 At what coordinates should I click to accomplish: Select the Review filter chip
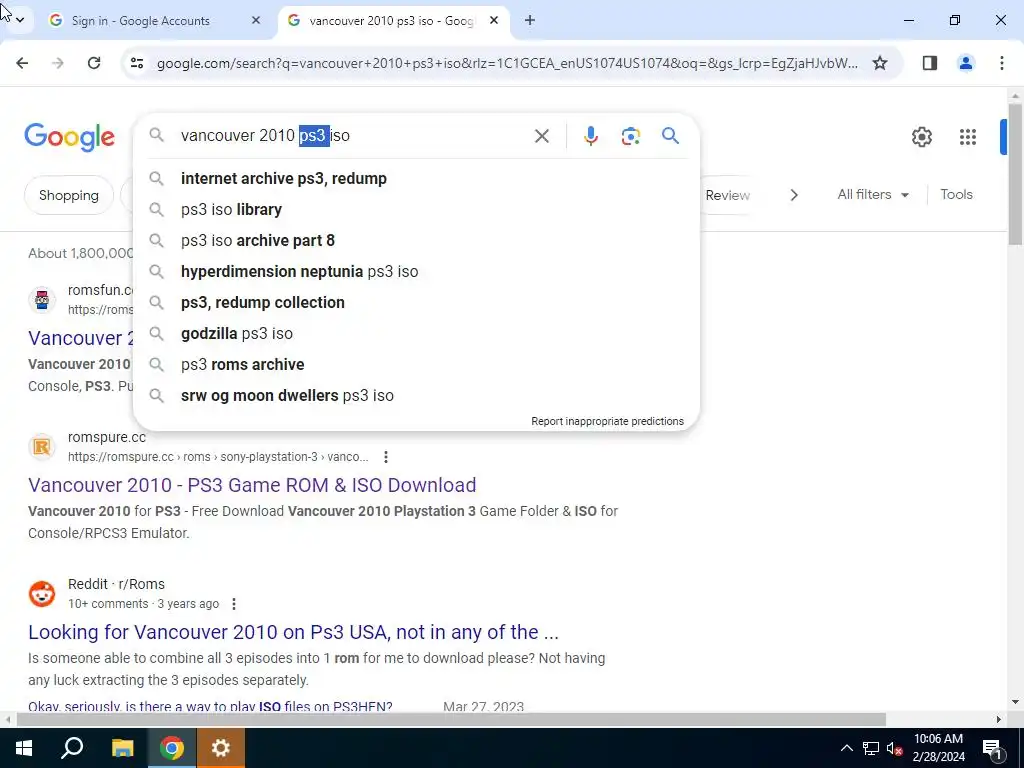(728, 195)
